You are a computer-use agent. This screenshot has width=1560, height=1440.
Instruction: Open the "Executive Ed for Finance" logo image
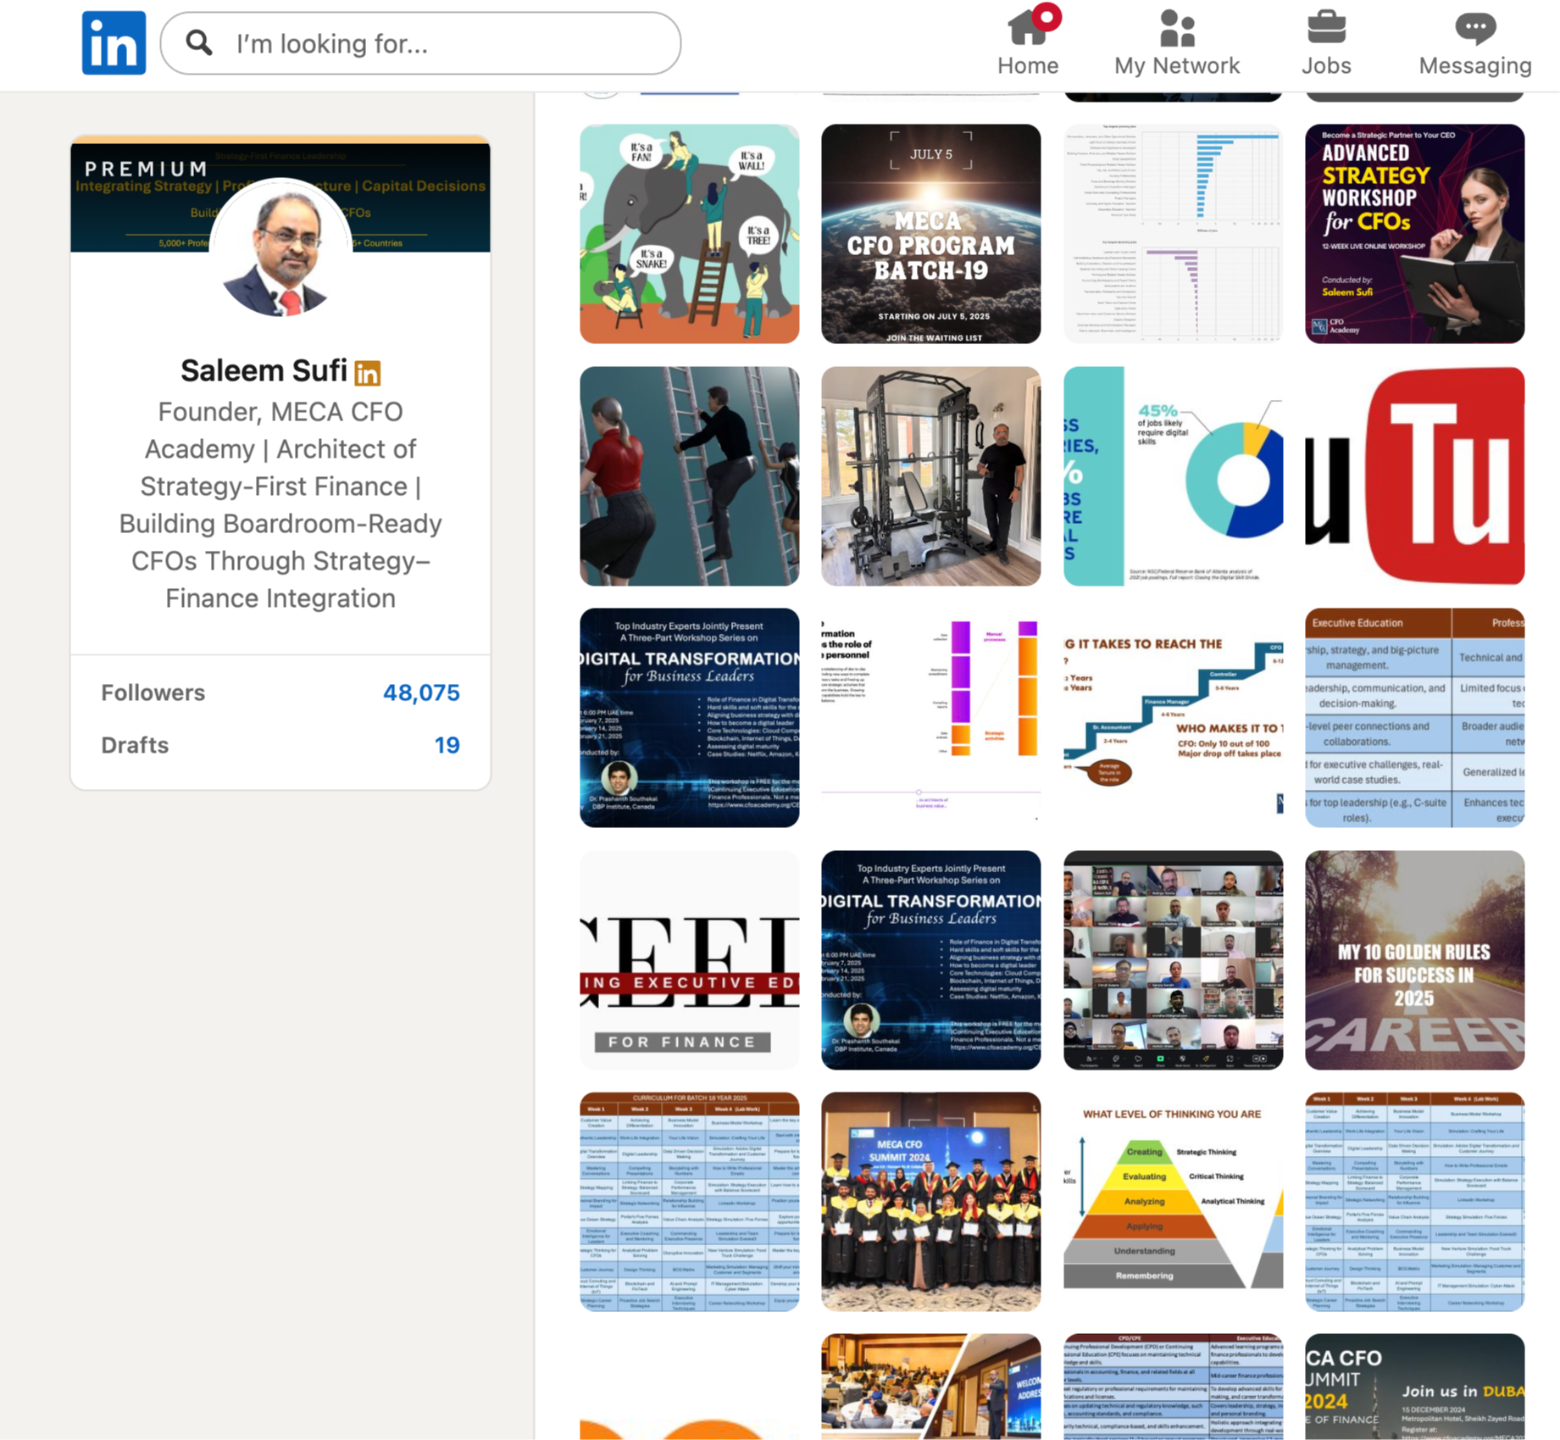point(690,960)
